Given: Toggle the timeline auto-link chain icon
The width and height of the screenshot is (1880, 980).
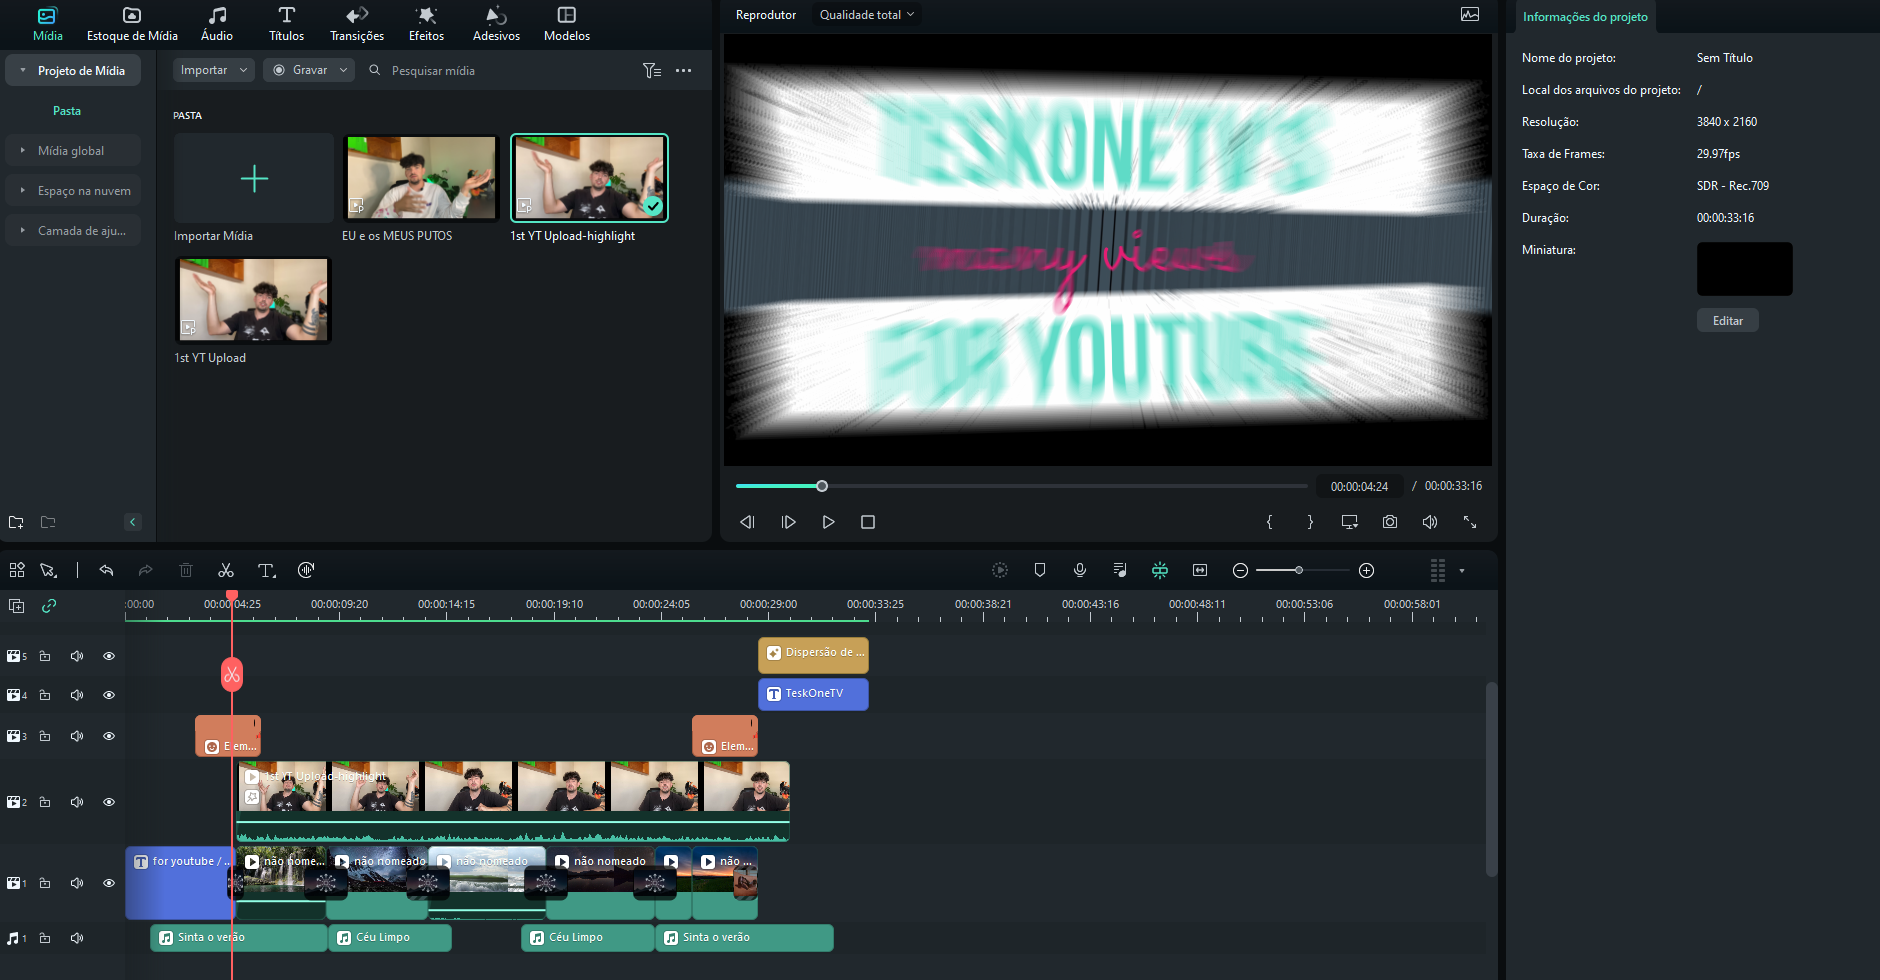Looking at the screenshot, I should (x=48, y=606).
